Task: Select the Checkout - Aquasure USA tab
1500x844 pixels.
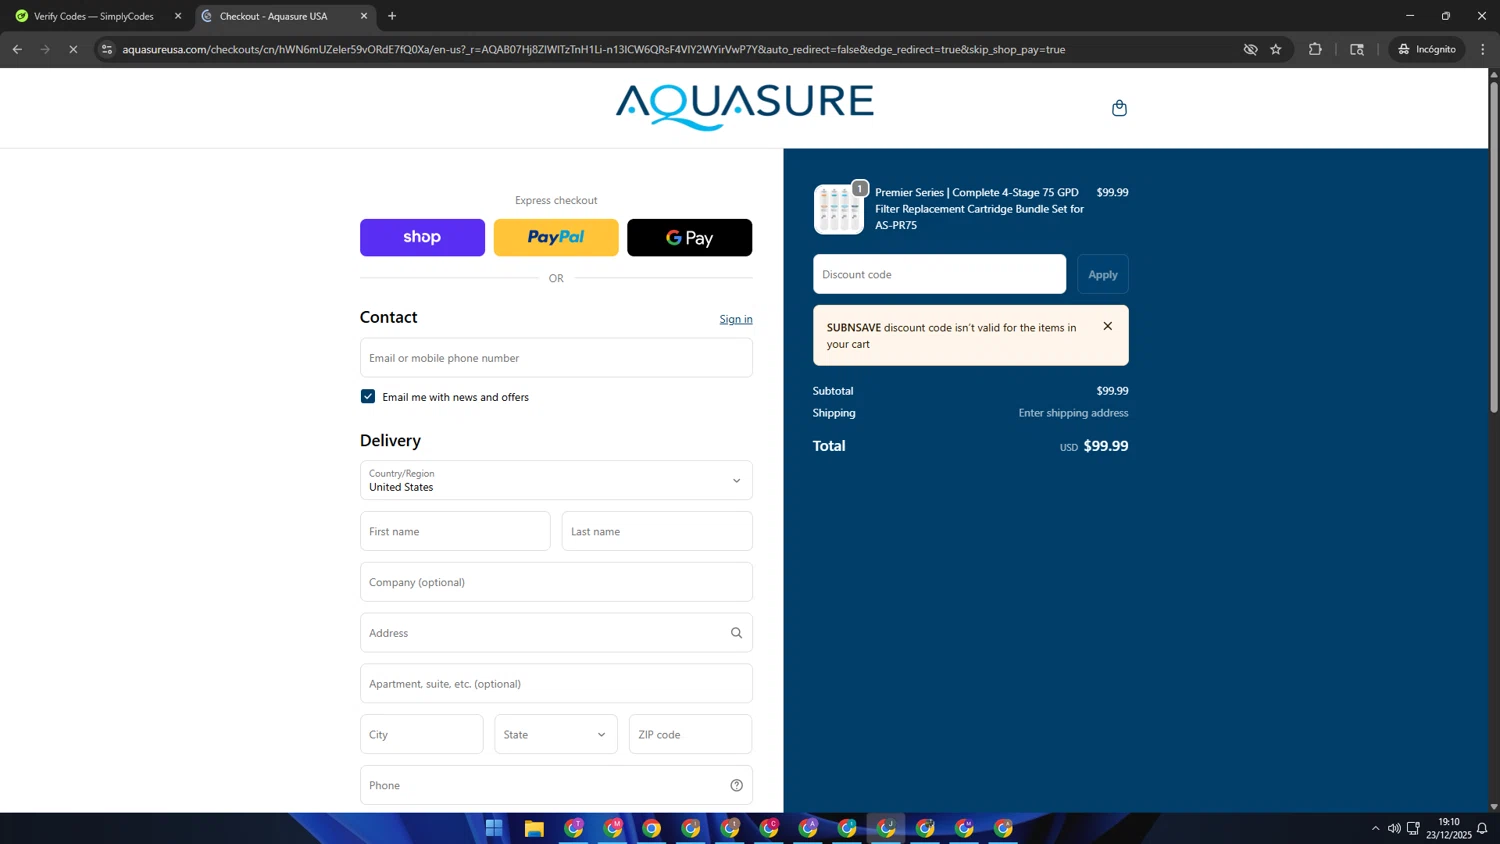Action: click(x=274, y=16)
